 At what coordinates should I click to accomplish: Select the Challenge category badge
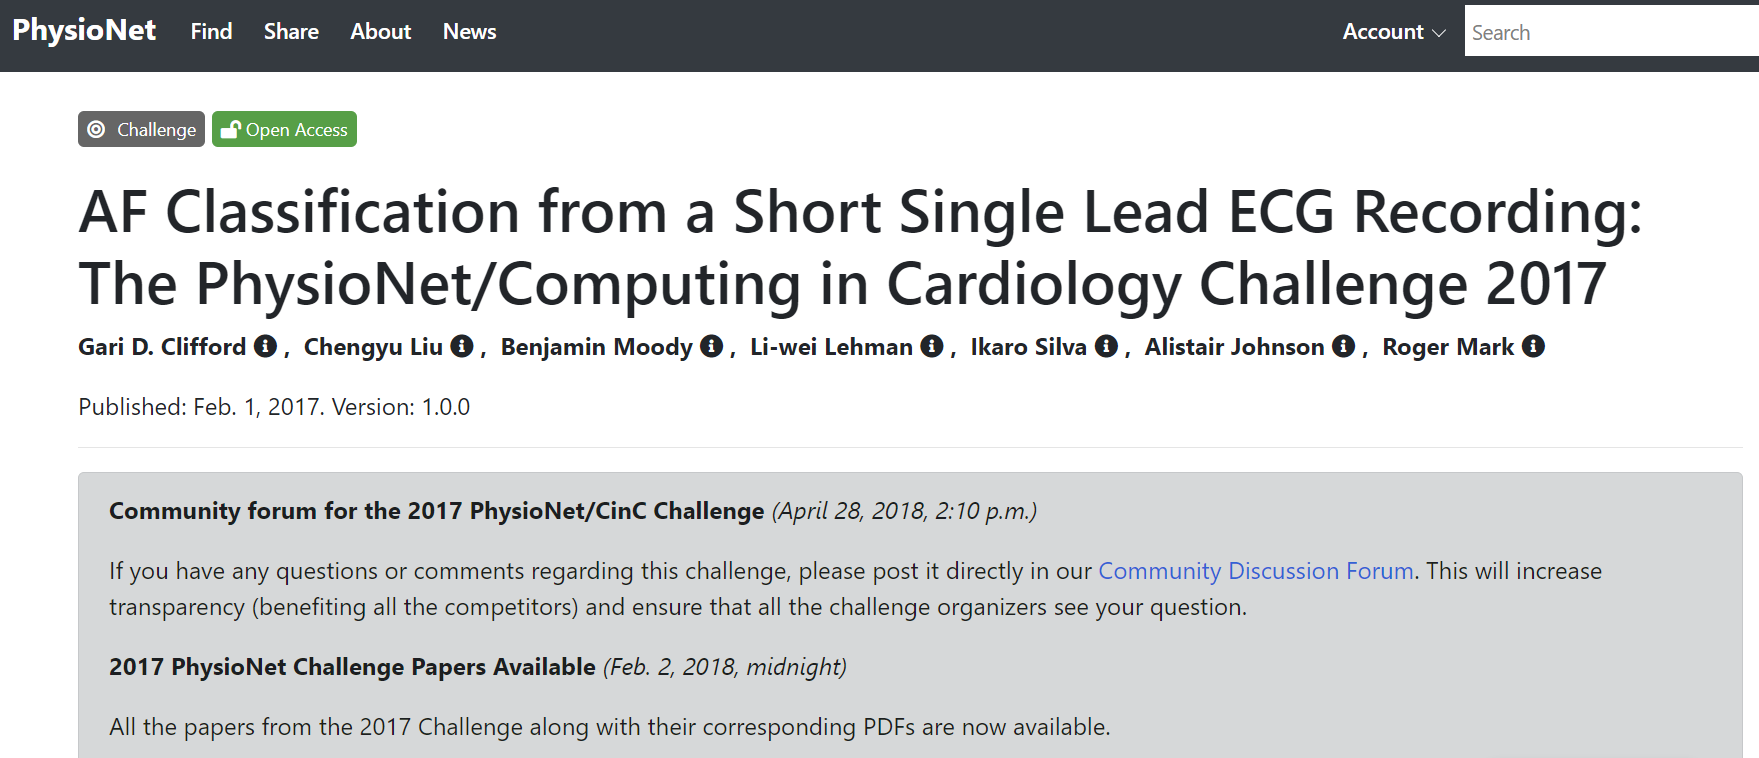pos(141,129)
